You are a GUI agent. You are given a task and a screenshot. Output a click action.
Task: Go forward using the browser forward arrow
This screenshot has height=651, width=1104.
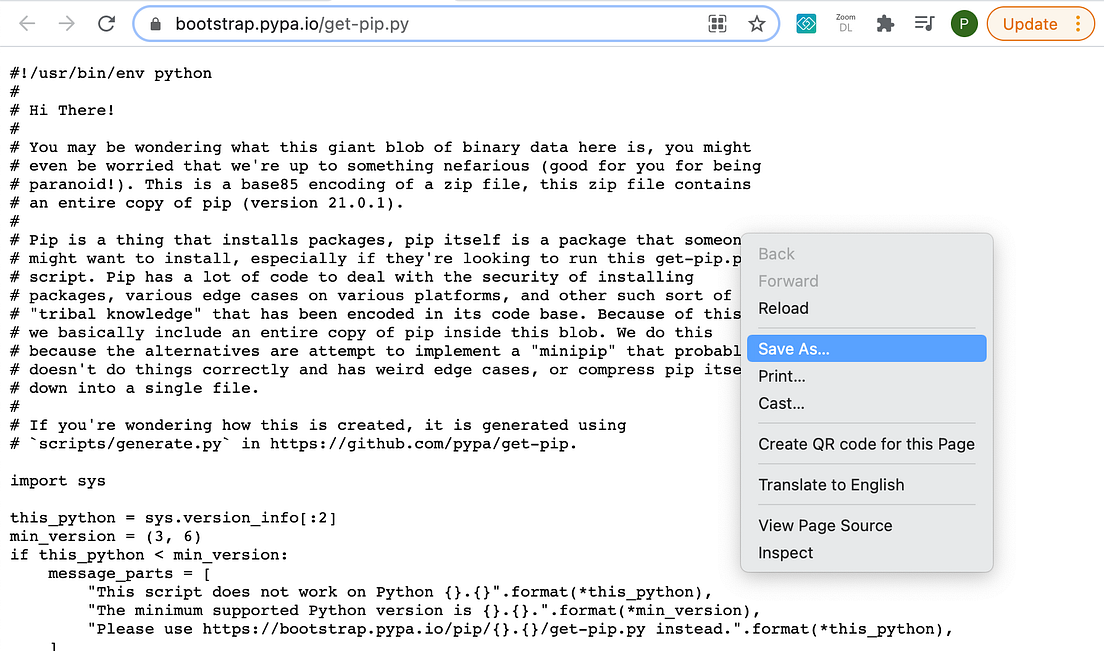point(67,24)
